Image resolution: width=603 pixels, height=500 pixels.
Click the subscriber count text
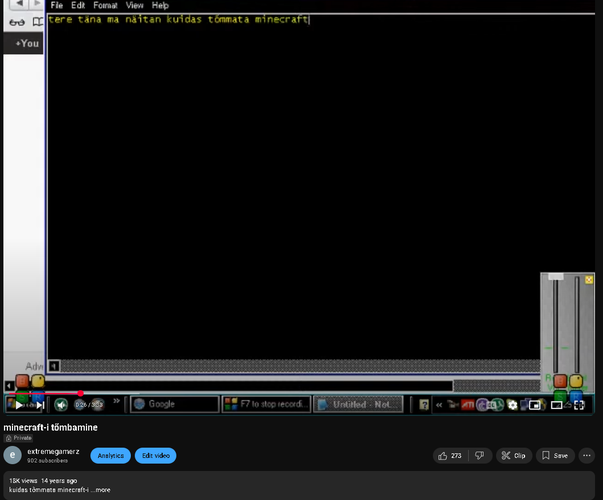pos(47,460)
